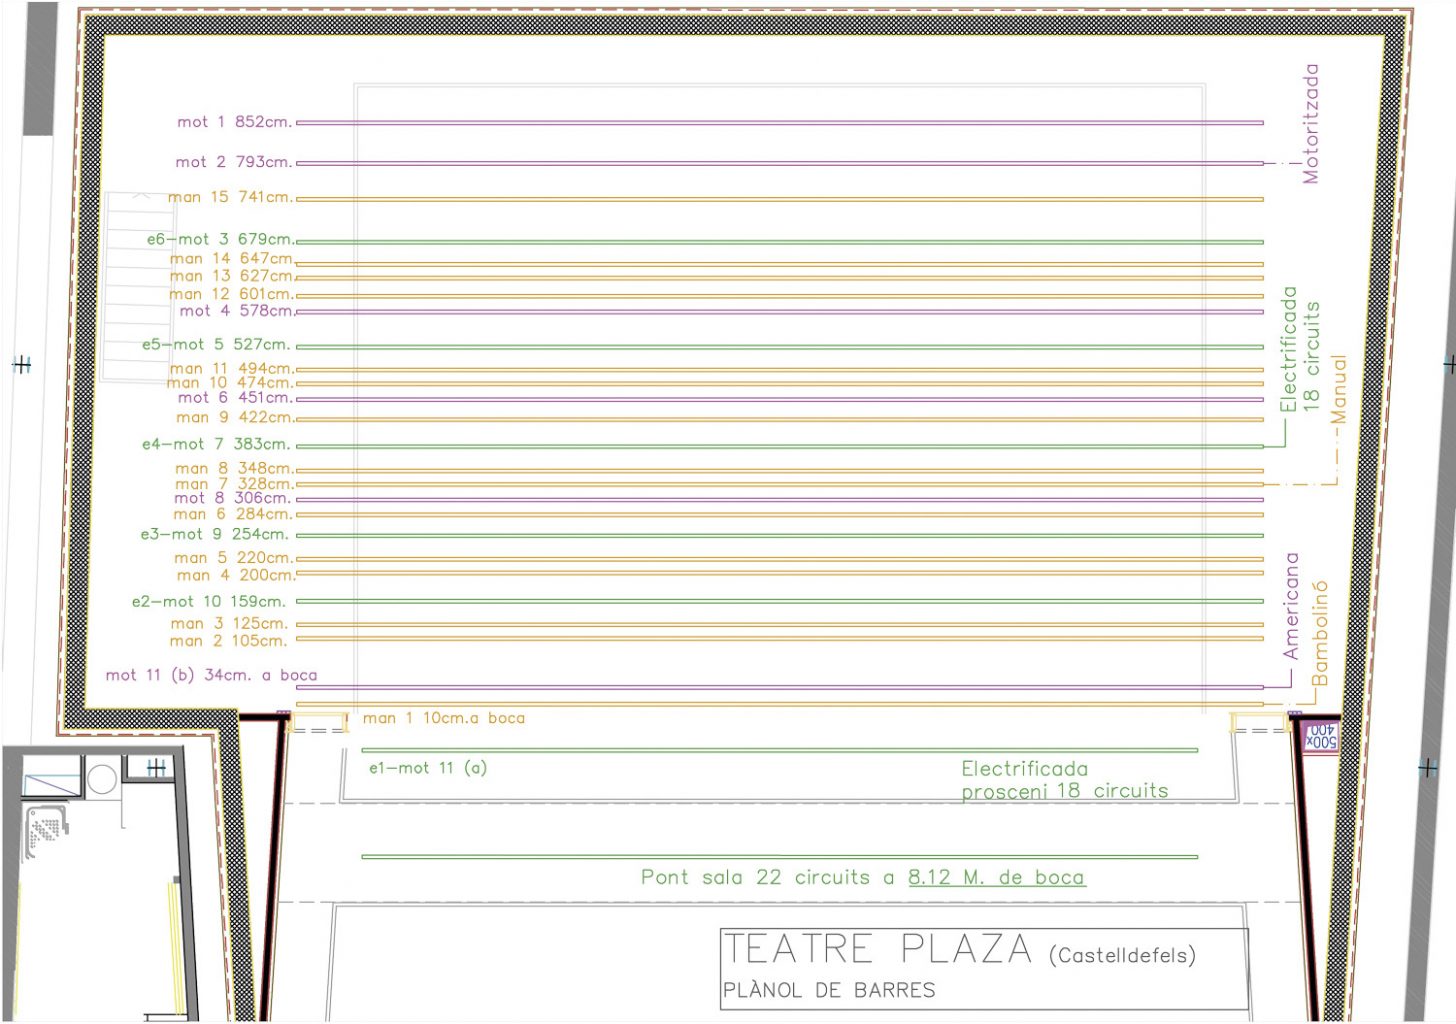Click the e3-mot 9 254cm label
Screen dimensions: 1456x1024
[213, 534]
